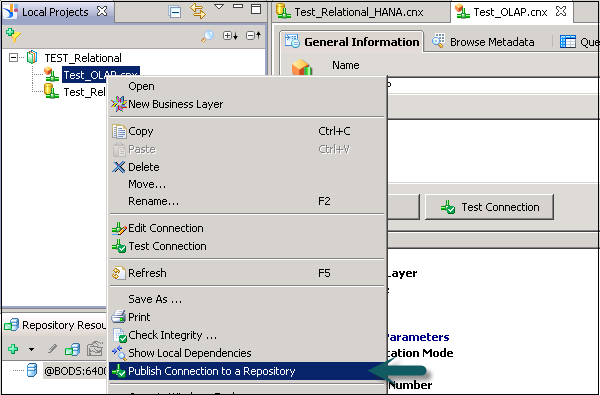Choose New Business Layer menu item
600x395 pixels.
point(247,104)
